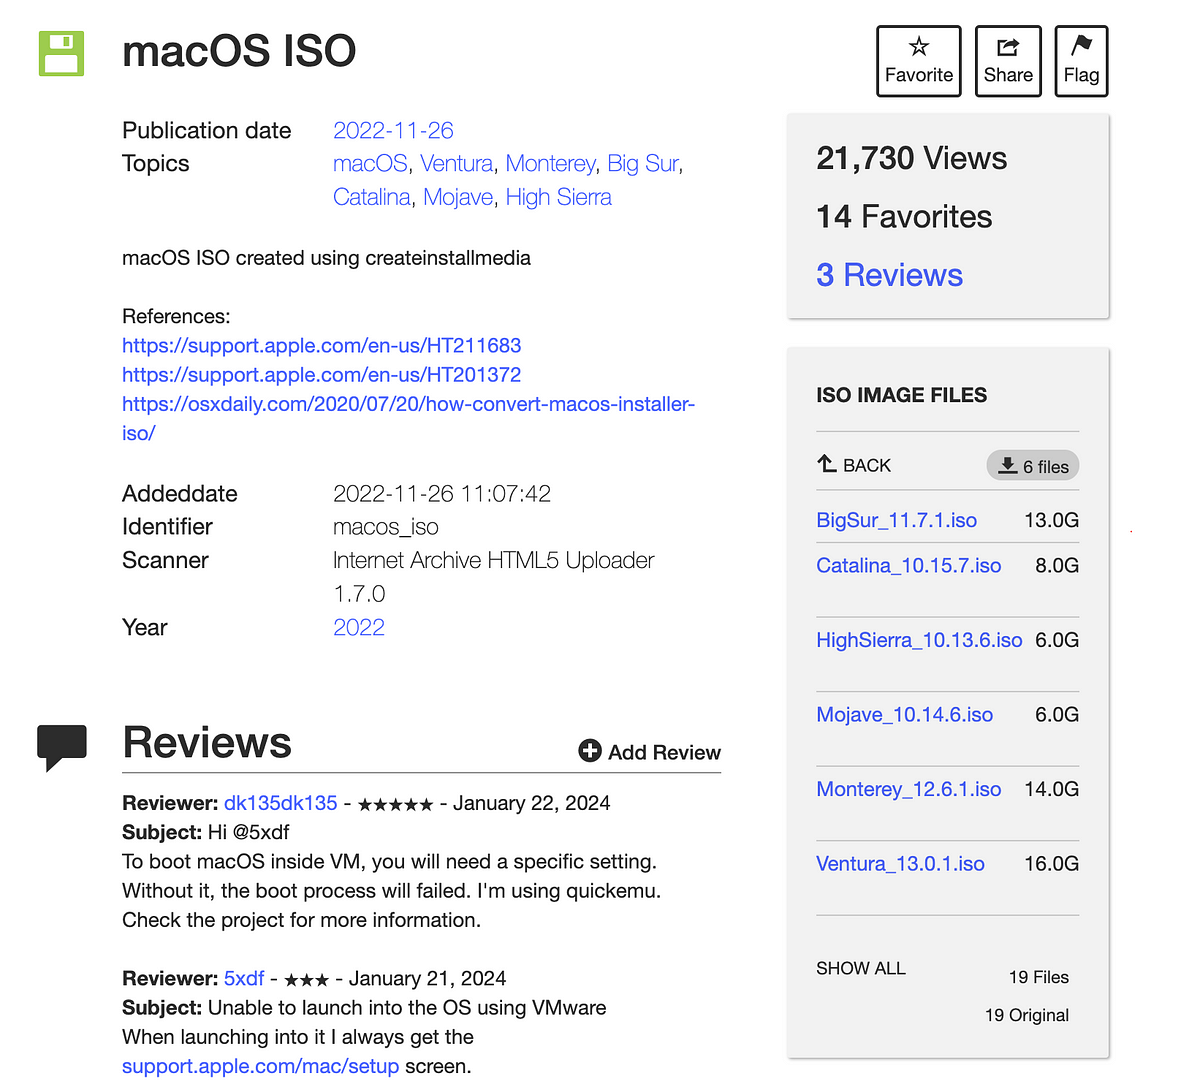The image size is (1200, 1085).
Task: Open the Monterey topic link
Action: coord(550,163)
